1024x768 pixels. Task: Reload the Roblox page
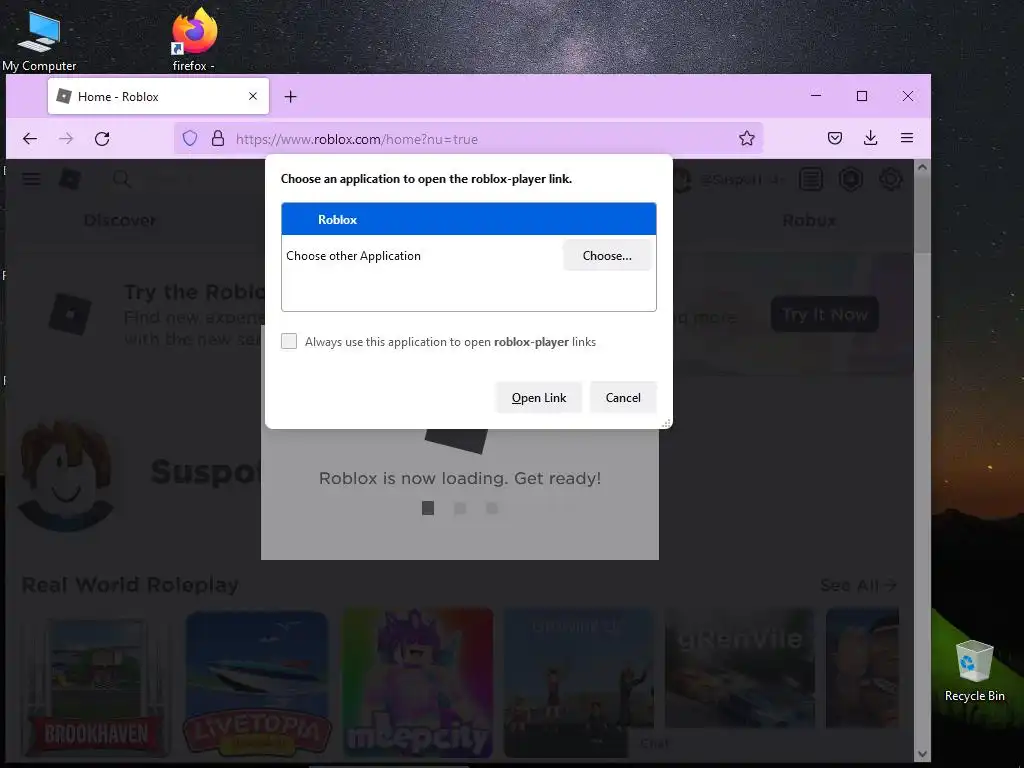click(x=102, y=138)
